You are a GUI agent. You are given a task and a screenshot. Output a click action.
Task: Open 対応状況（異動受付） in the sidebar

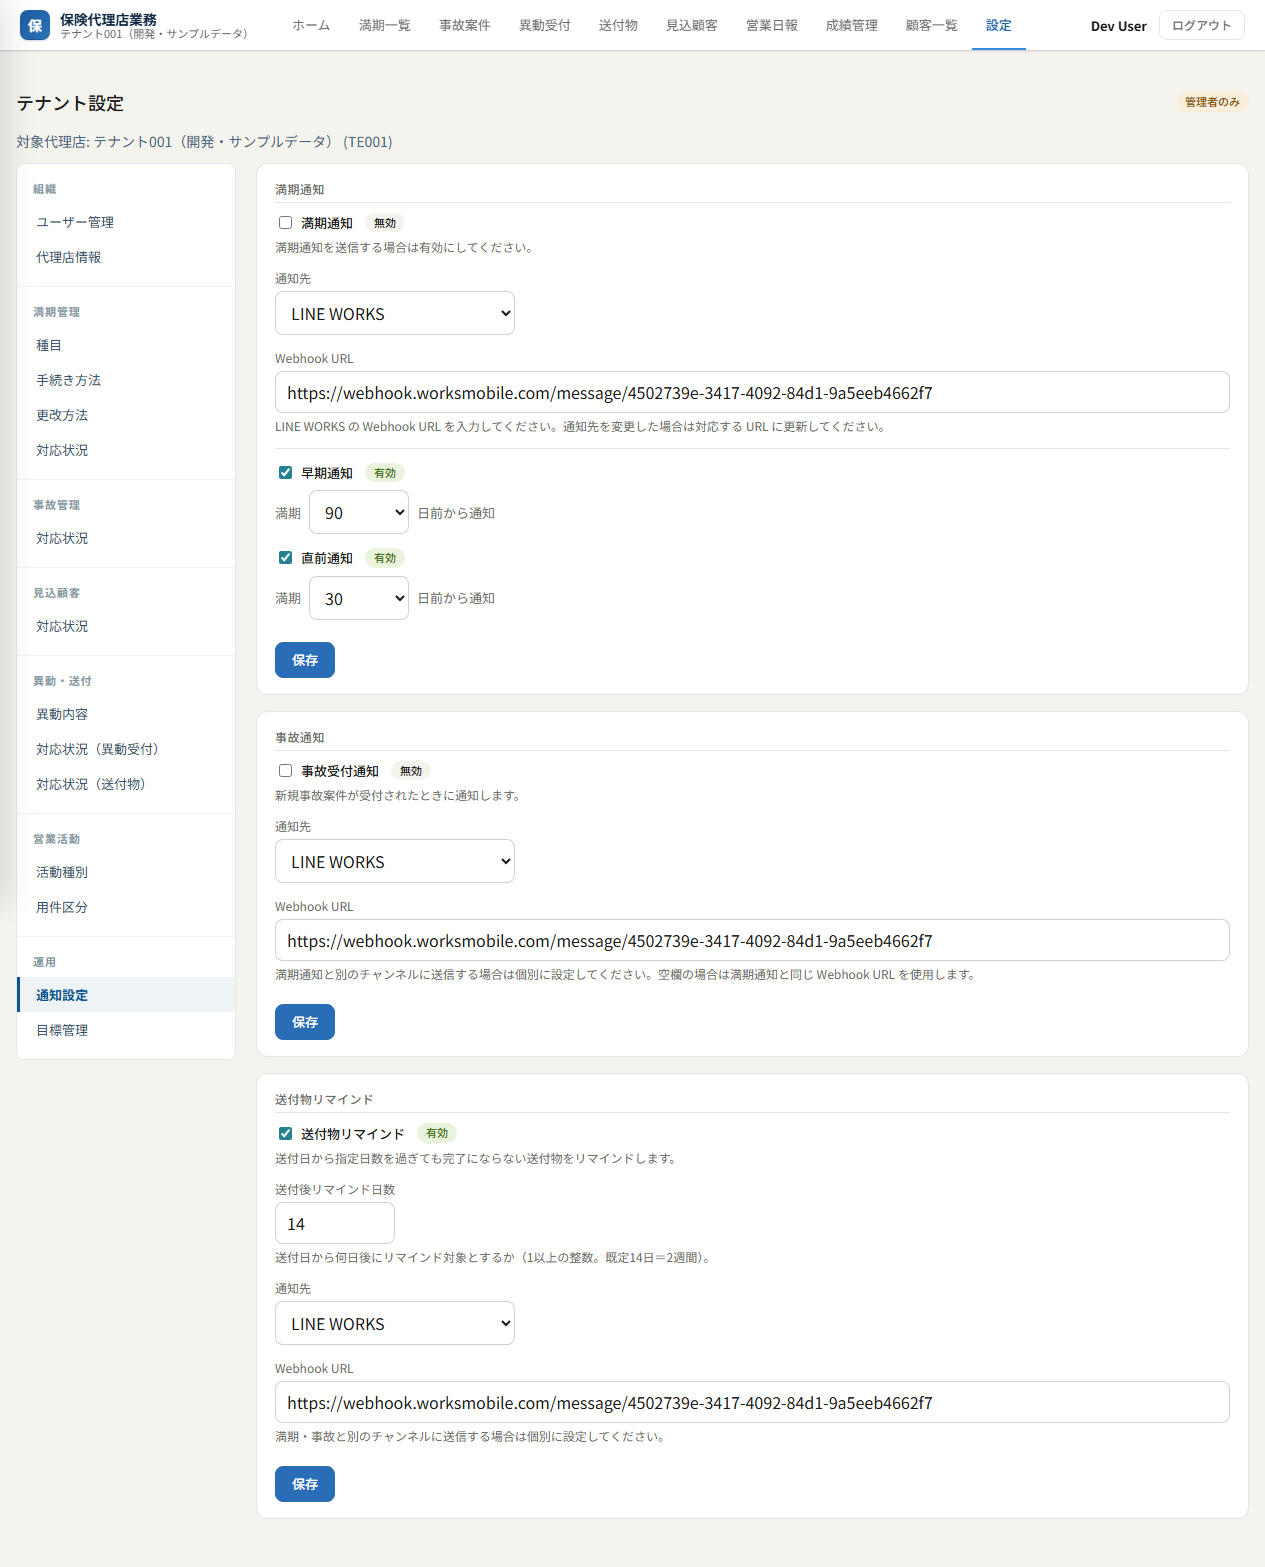[126, 749]
